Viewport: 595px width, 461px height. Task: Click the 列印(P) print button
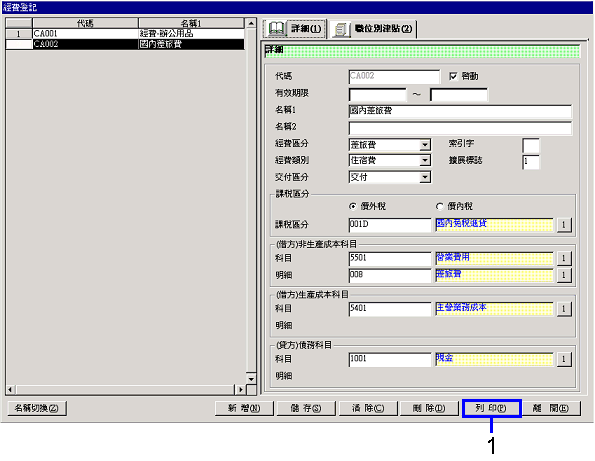point(491,408)
